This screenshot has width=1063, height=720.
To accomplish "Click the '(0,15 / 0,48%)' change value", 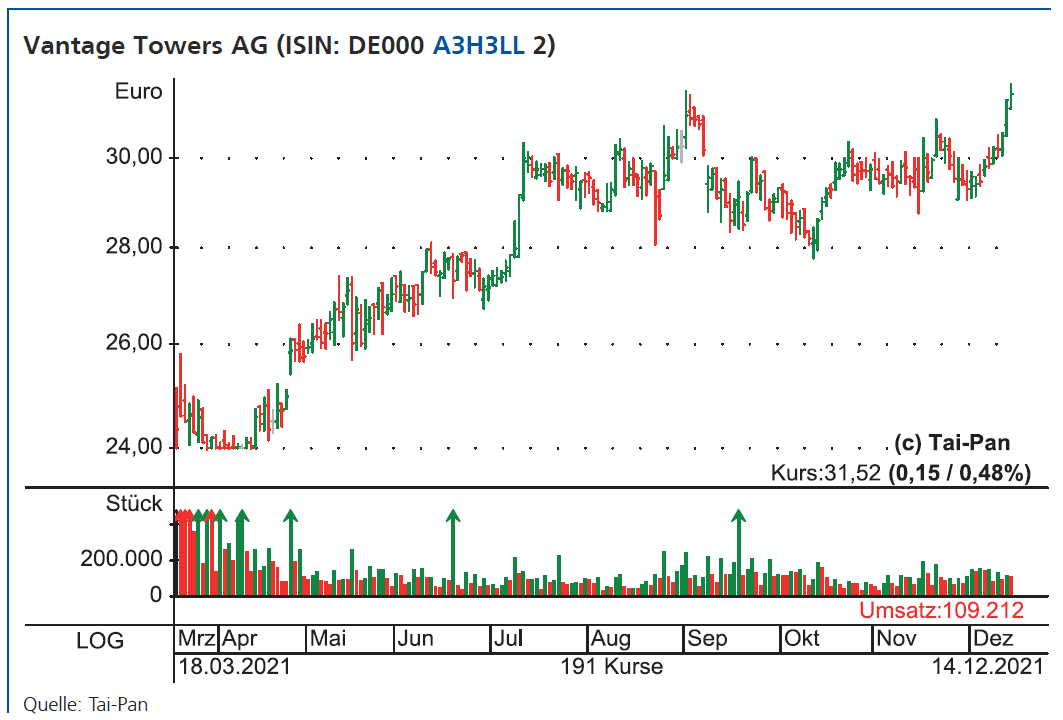I will click(959, 473).
